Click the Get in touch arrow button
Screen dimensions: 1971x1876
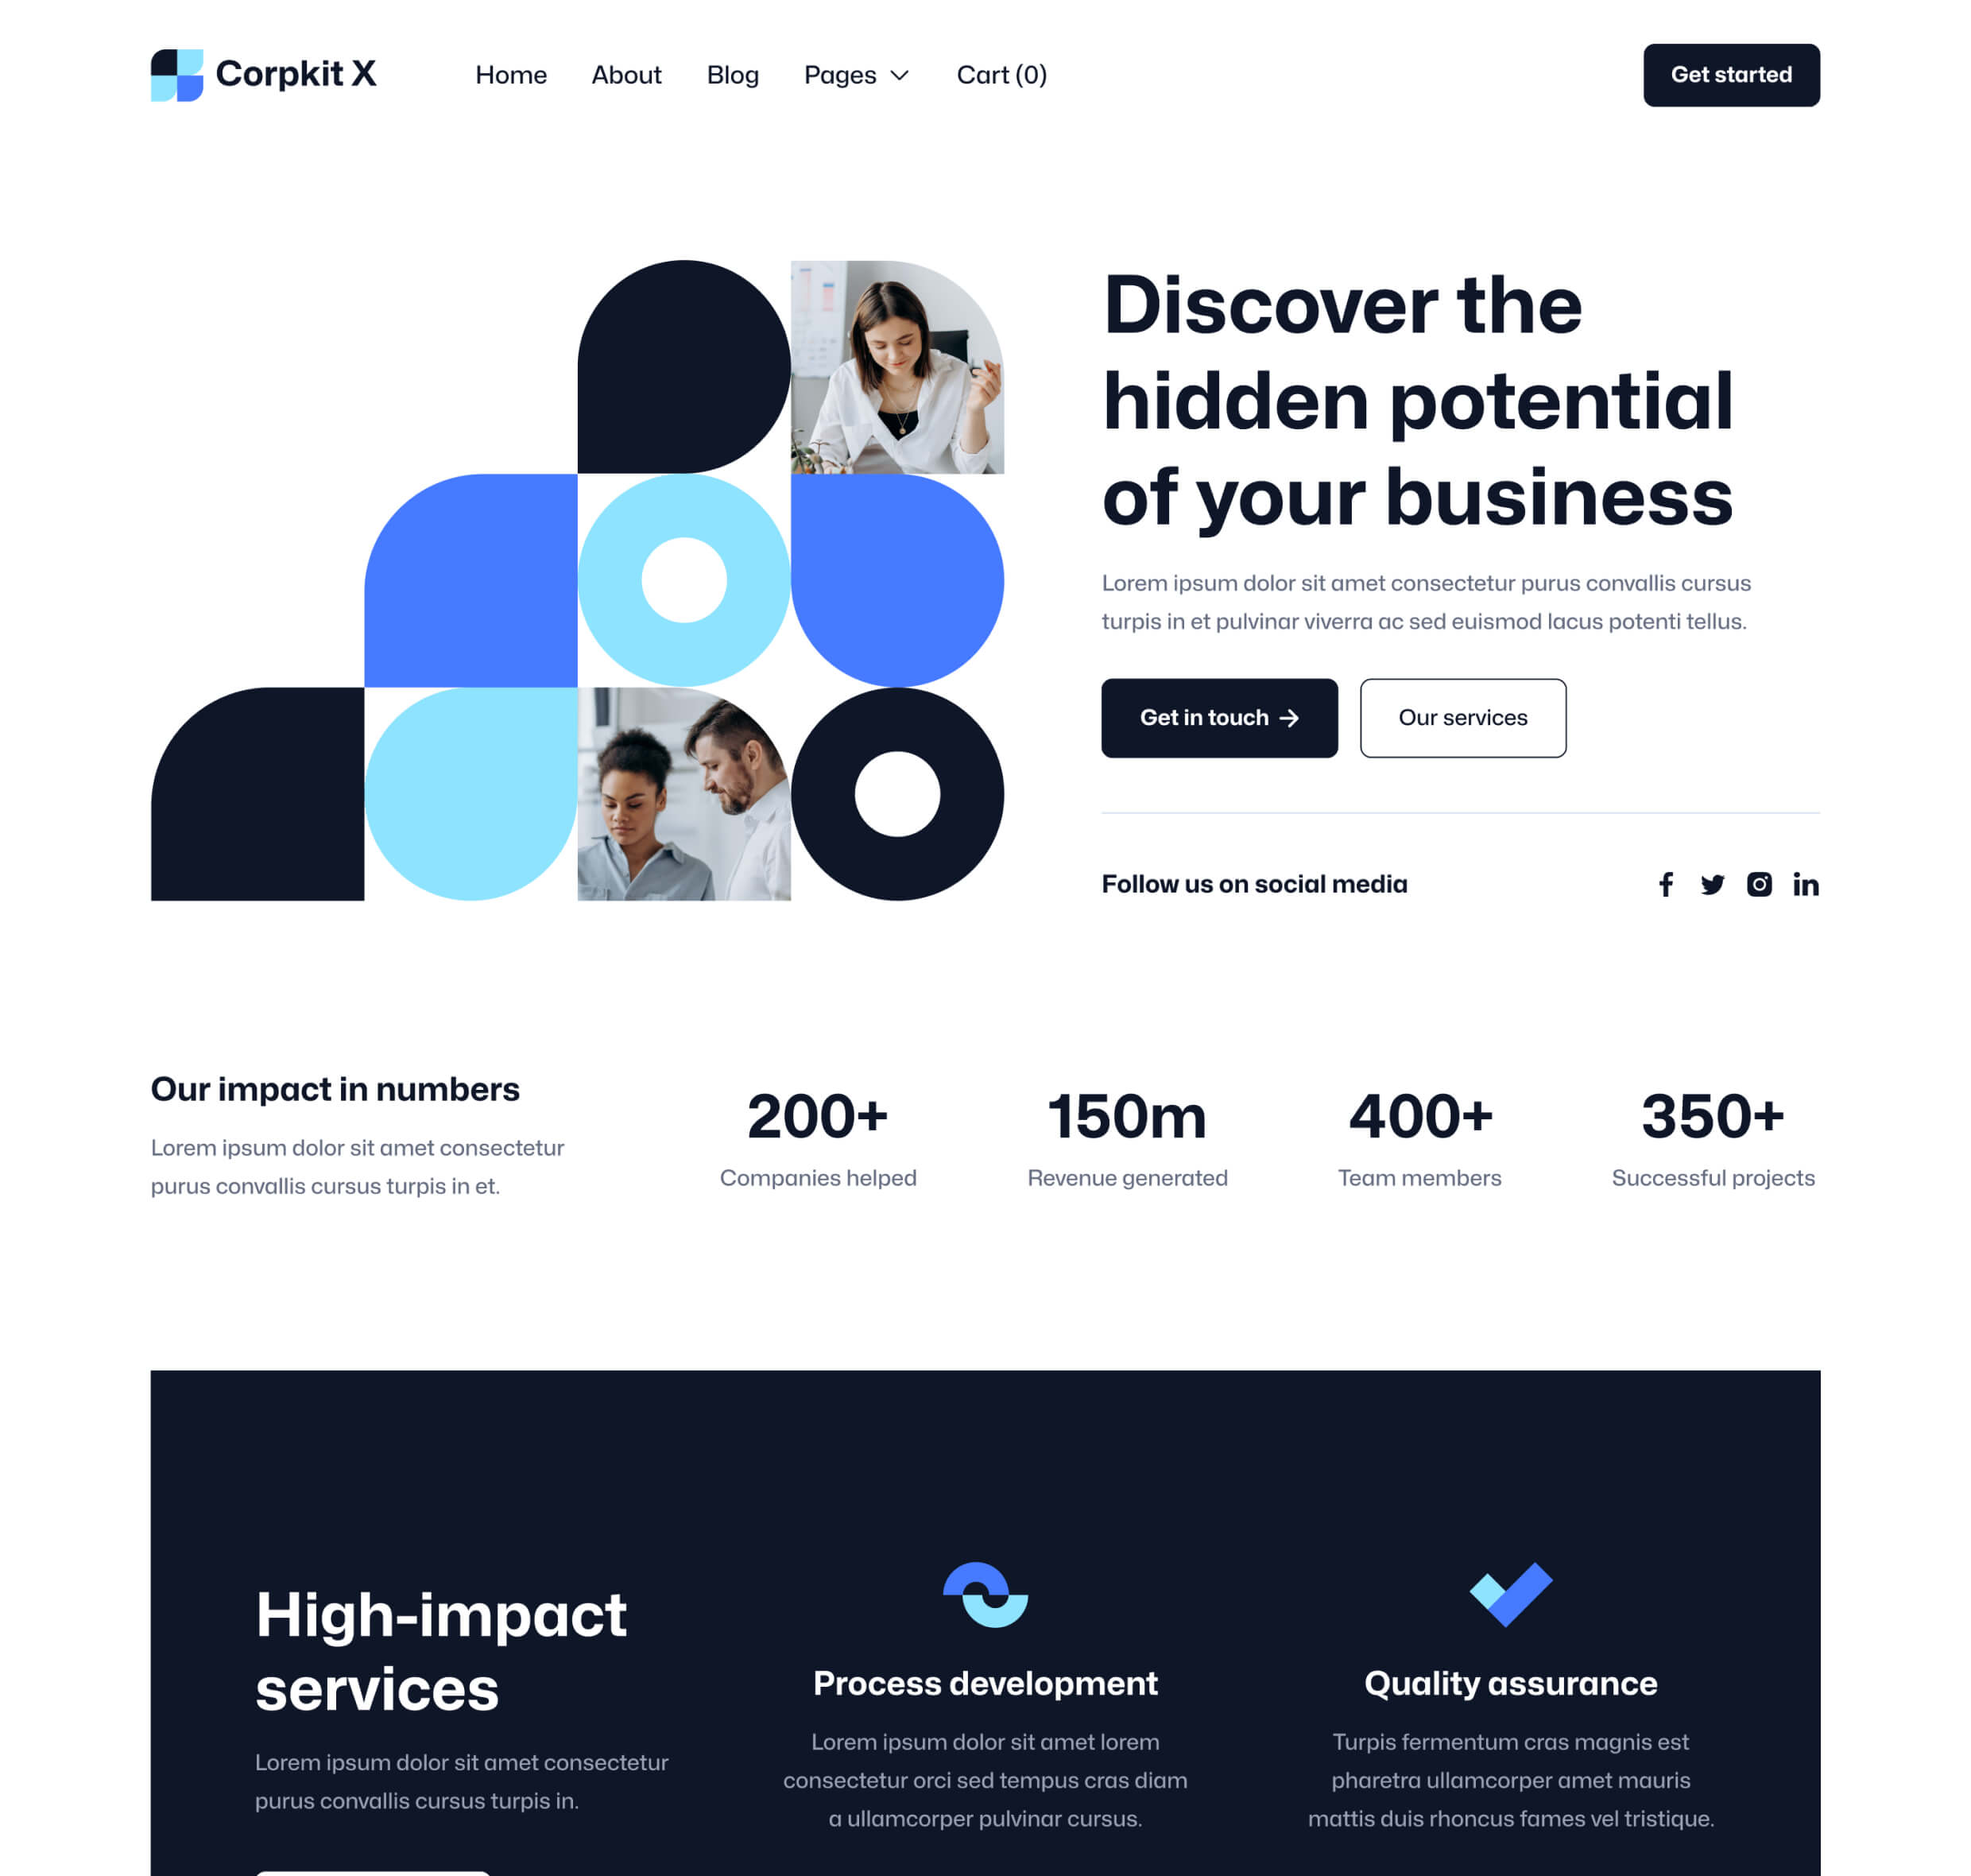1219,716
